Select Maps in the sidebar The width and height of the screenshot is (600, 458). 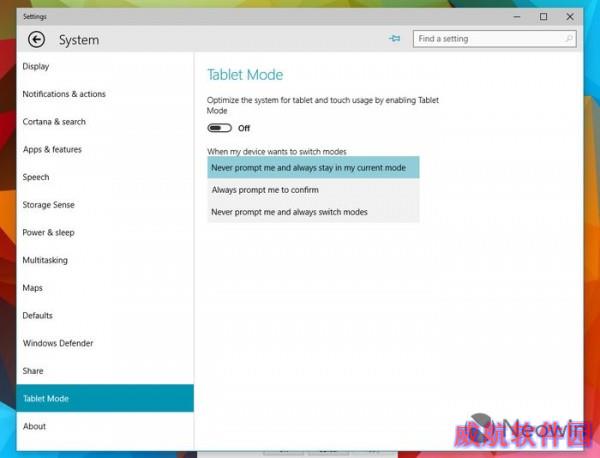click(x=105, y=288)
